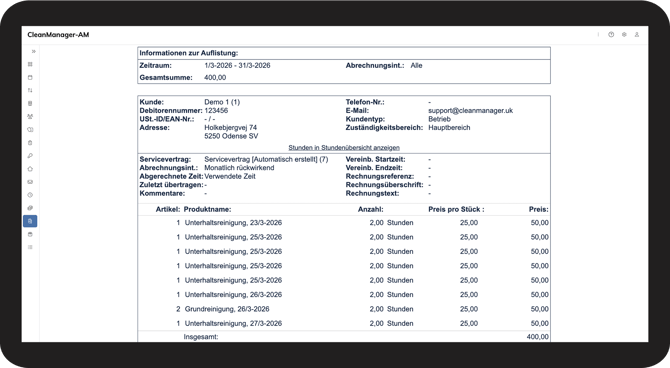Click address line 'Holkebjergvej 74'
The image size is (670, 368).
[x=231, y=128]
